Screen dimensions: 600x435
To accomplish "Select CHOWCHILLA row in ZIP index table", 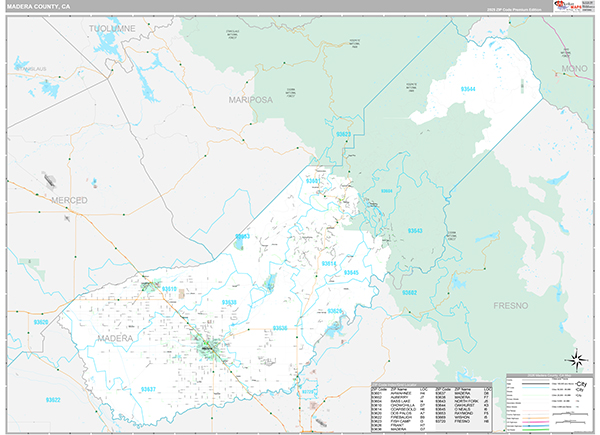I will (398, 405).
